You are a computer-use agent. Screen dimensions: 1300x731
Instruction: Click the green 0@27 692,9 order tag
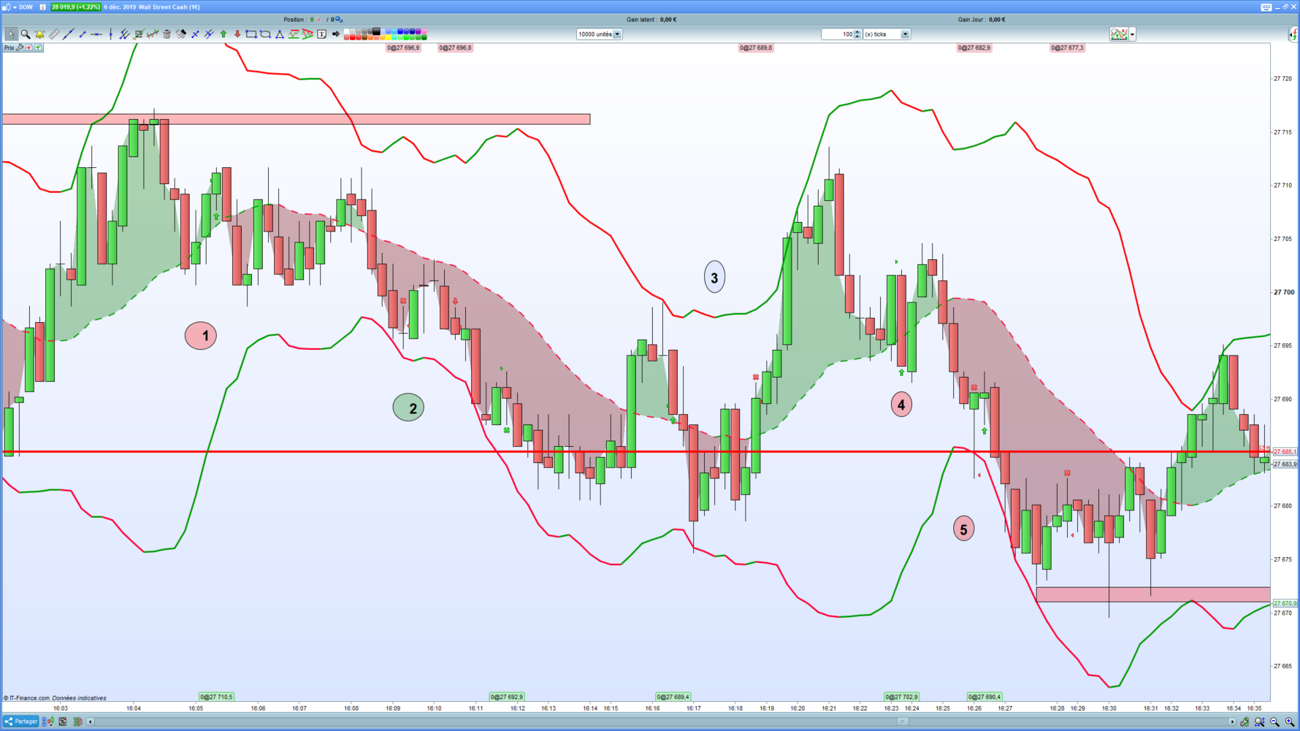(507, 697)
